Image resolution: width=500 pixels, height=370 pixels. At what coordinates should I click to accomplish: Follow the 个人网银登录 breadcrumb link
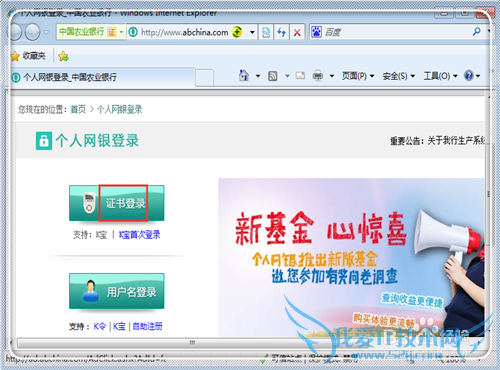[119, 109]
